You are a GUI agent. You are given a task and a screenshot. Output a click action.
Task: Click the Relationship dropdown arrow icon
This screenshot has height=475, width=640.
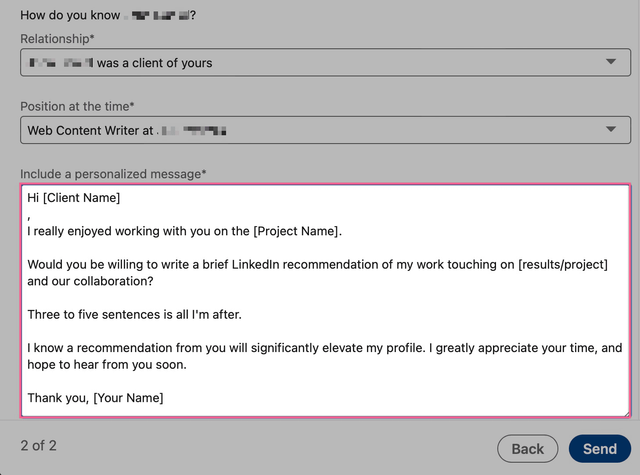tap(611, 62)
